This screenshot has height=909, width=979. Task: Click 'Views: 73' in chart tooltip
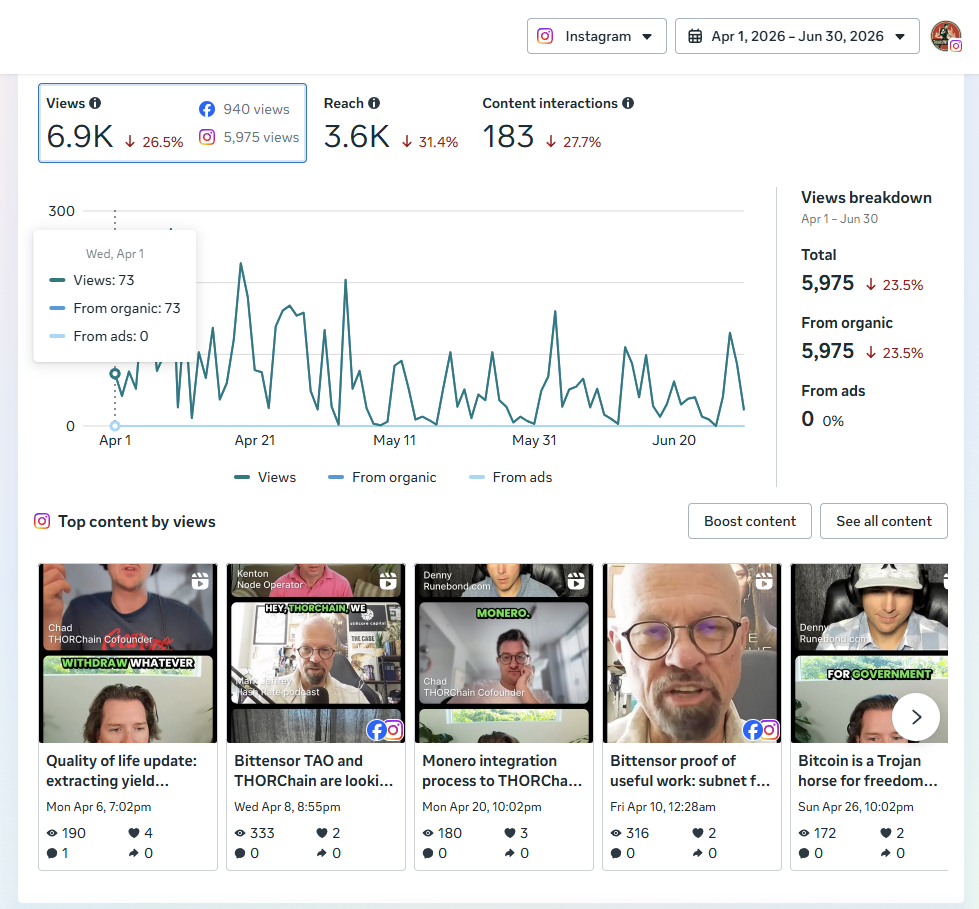[104, 280]
